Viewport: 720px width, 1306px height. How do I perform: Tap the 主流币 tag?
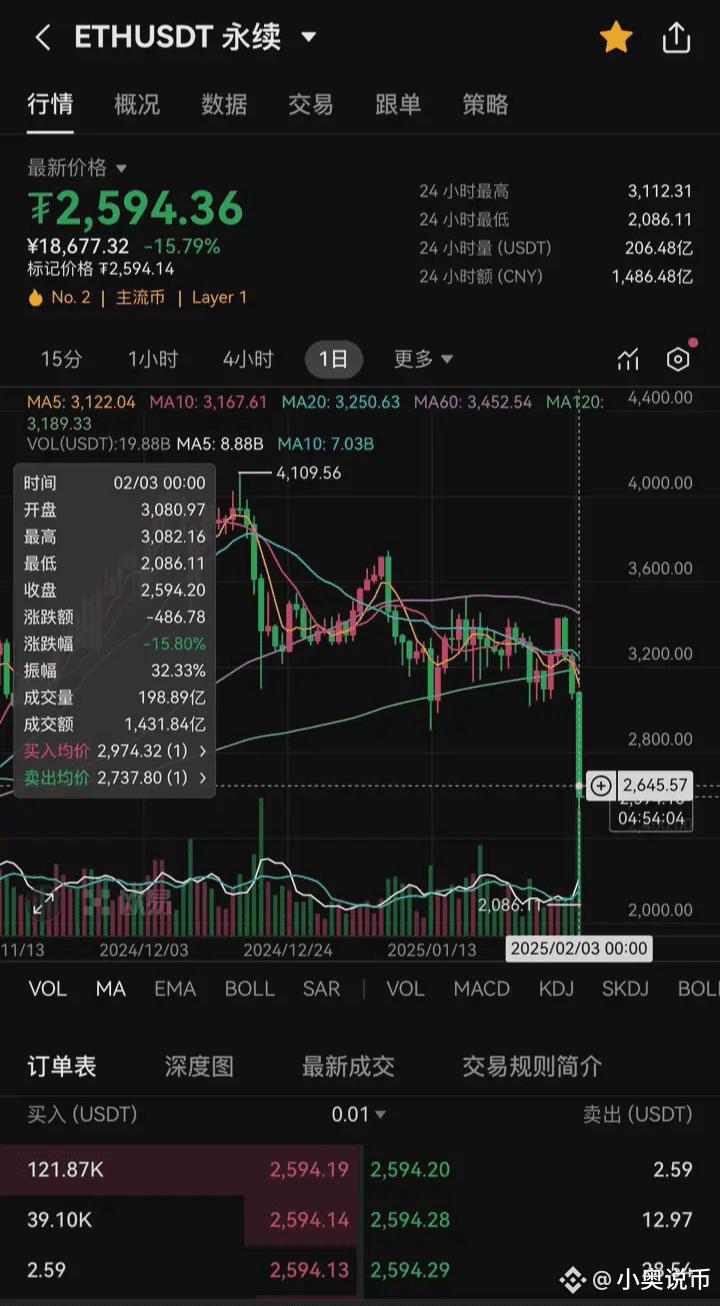pos(140,297)
